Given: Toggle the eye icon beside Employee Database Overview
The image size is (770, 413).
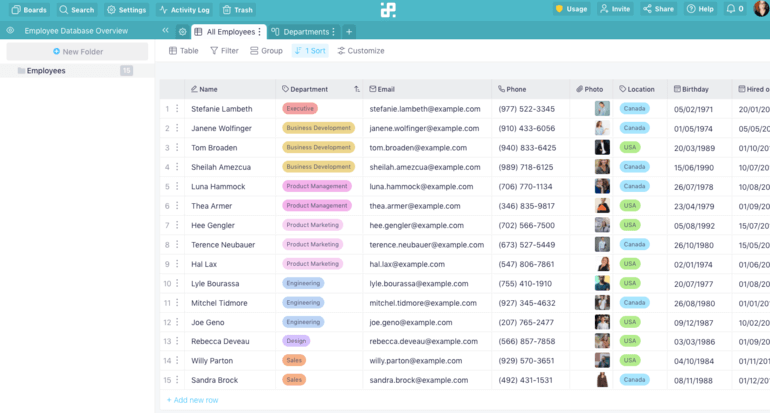Looking at the screenshot, I should click(10, 30).
